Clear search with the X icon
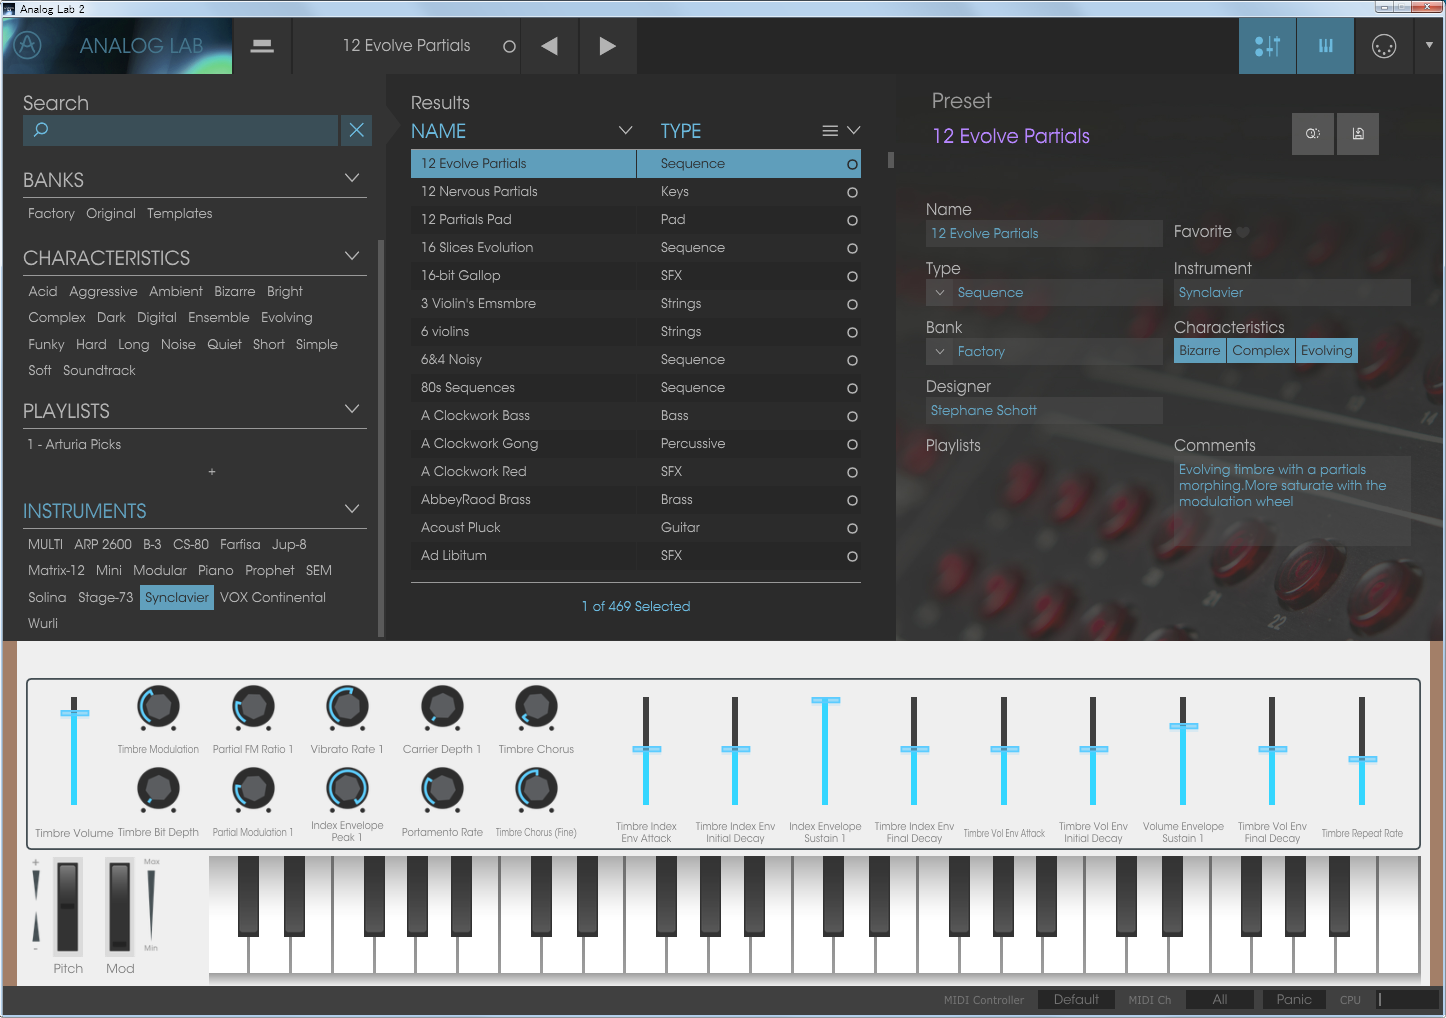The image size is (1446, 1018). point(357,130)
